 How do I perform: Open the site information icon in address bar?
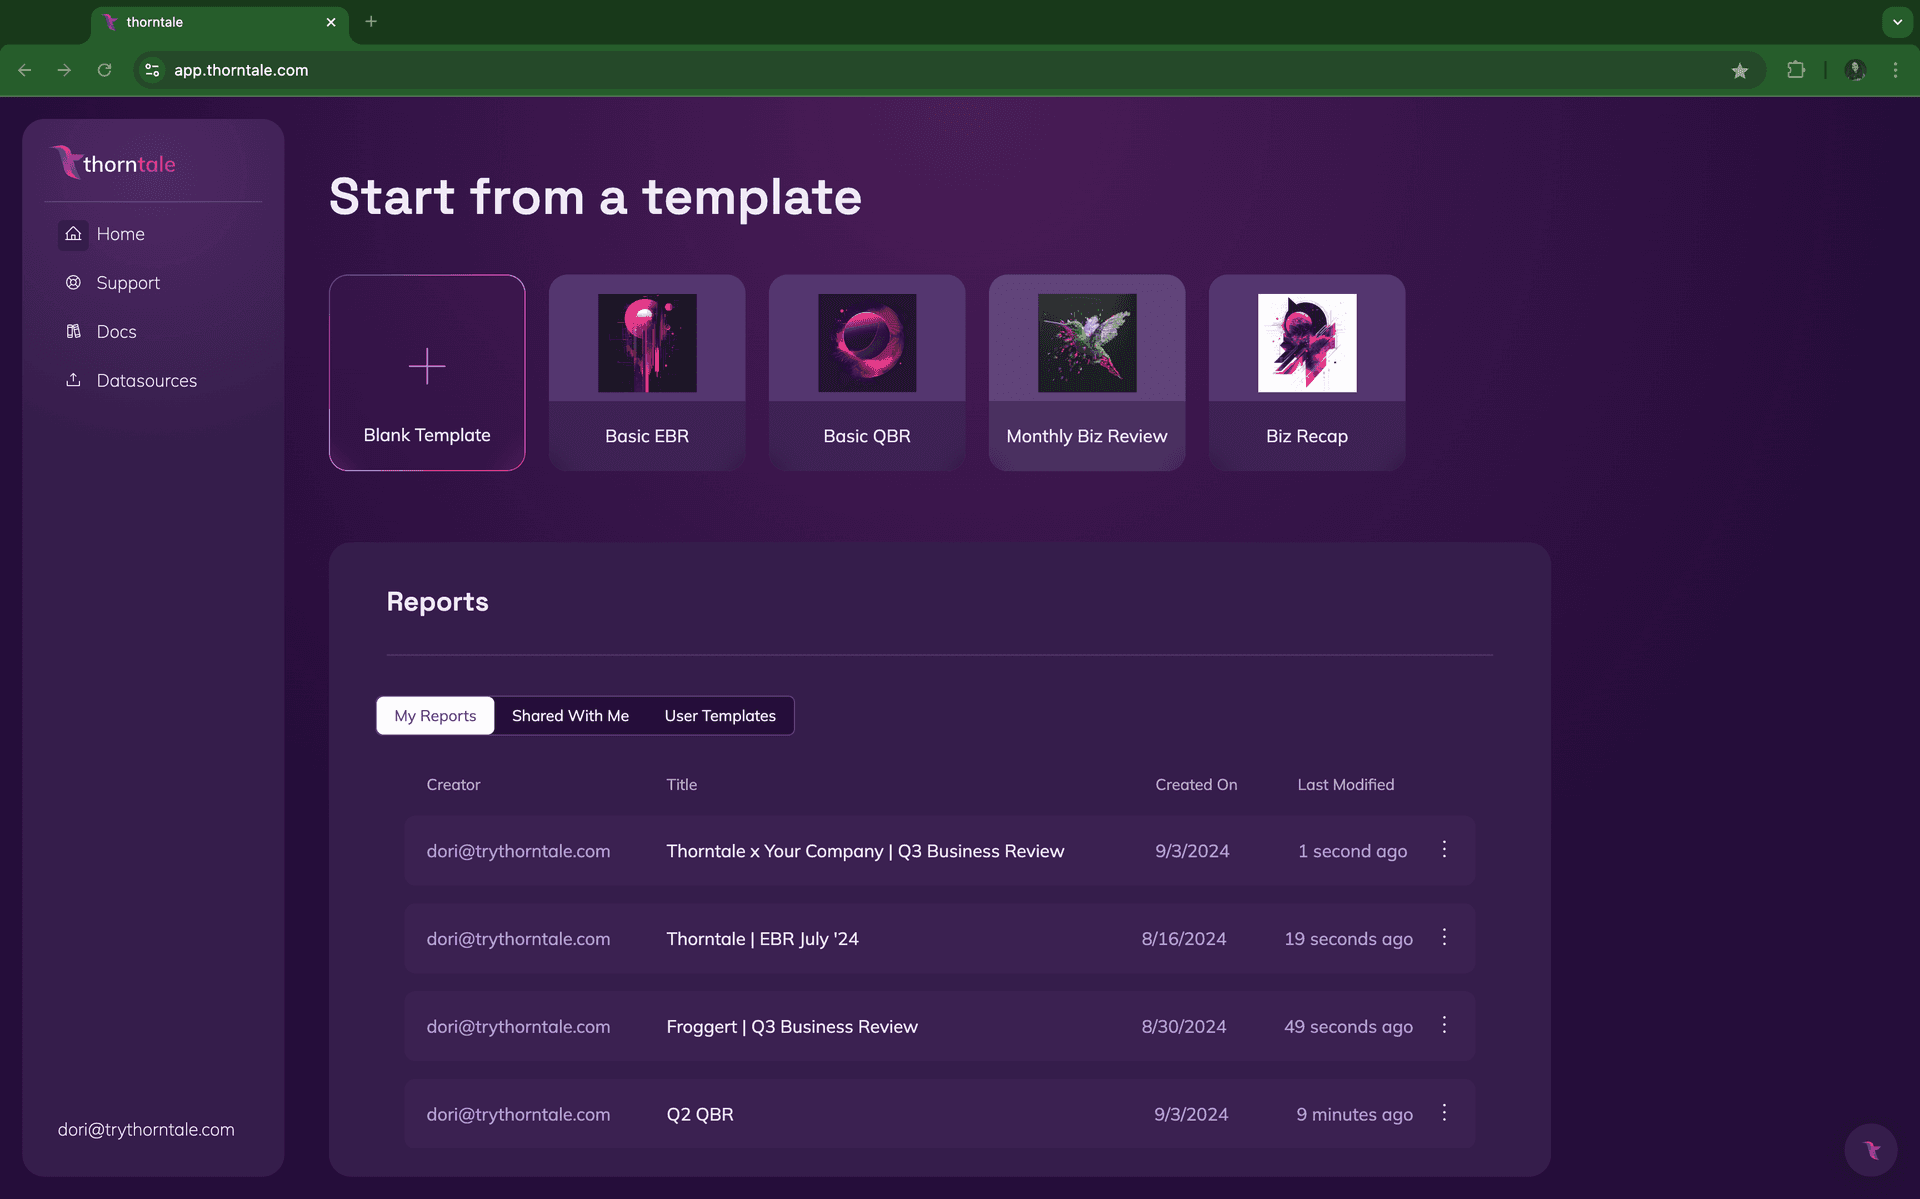click(x=152, y=70)
